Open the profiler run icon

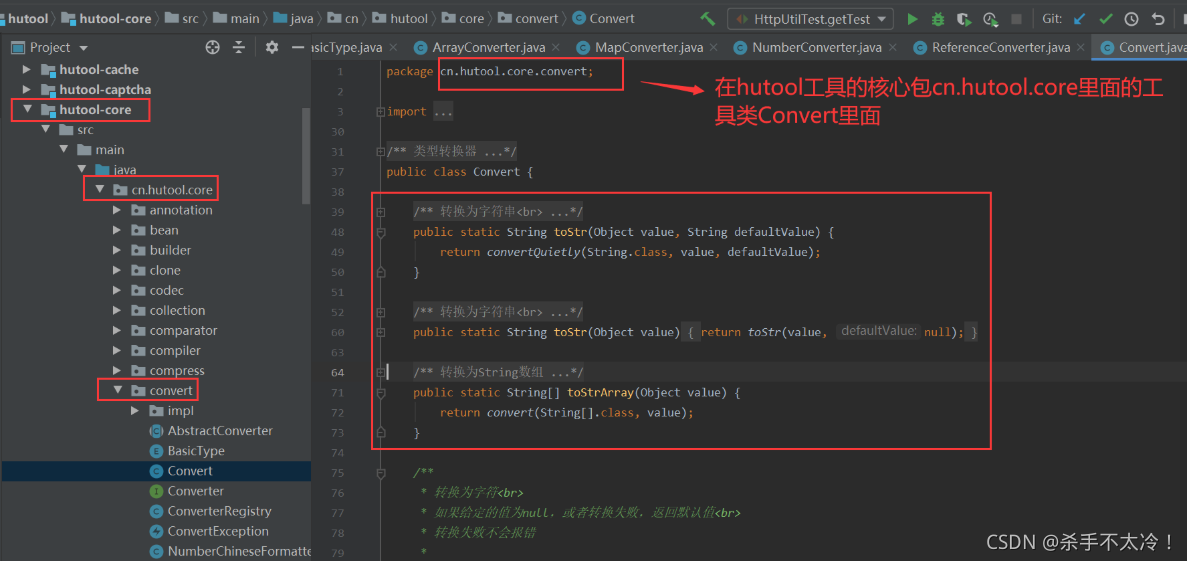coord(990,19)
